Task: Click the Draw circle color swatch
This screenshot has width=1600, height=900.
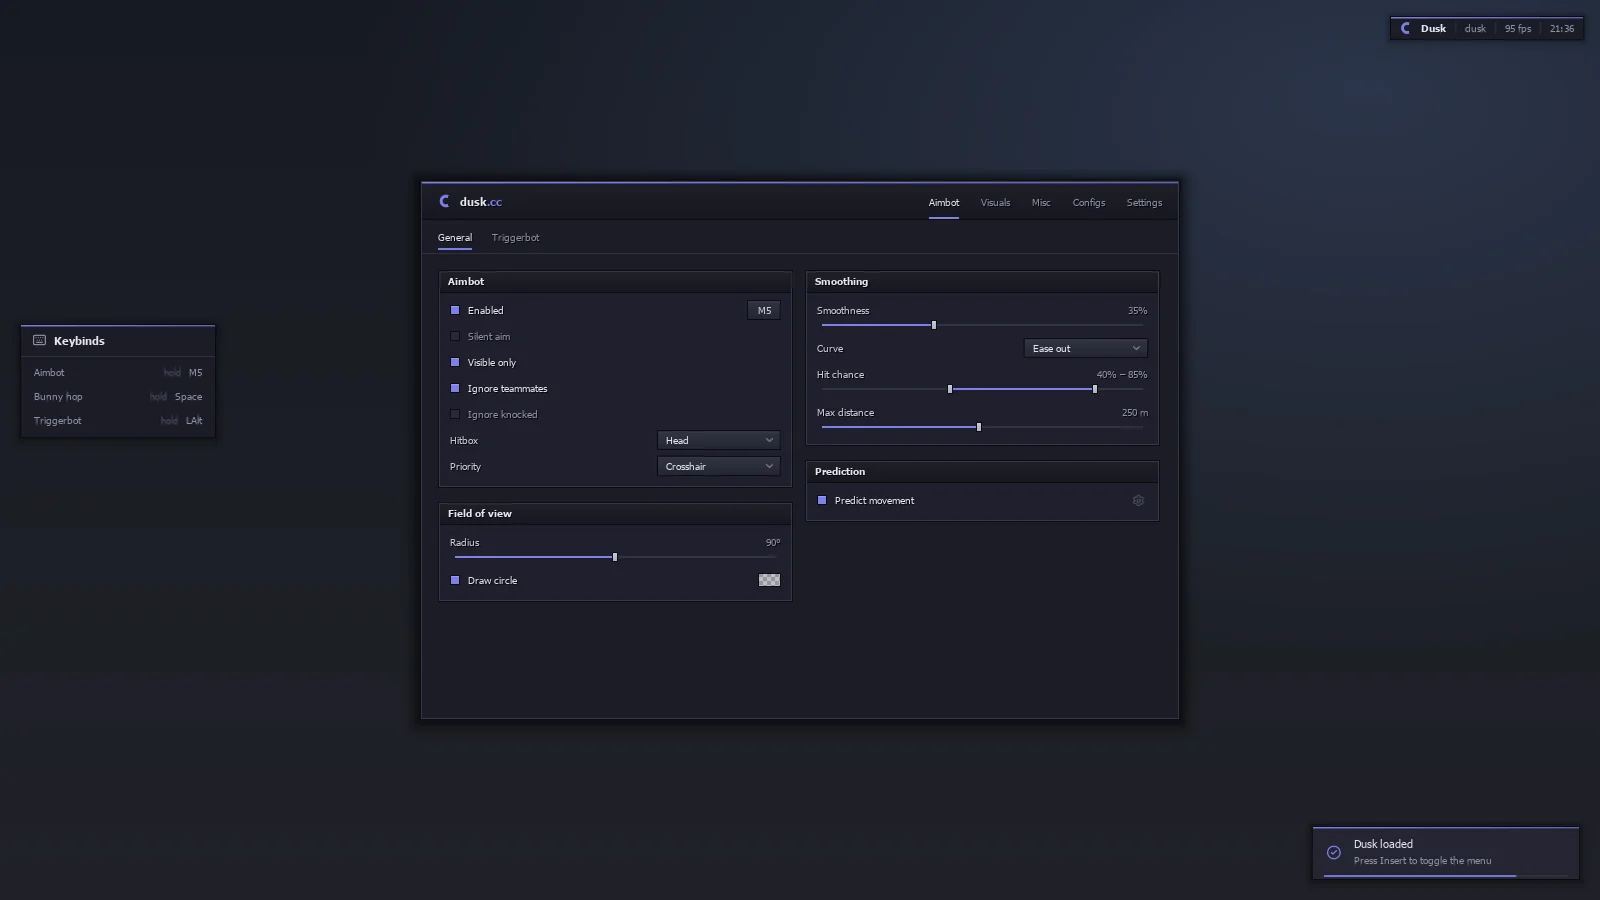Action: (x=769, y=580)
